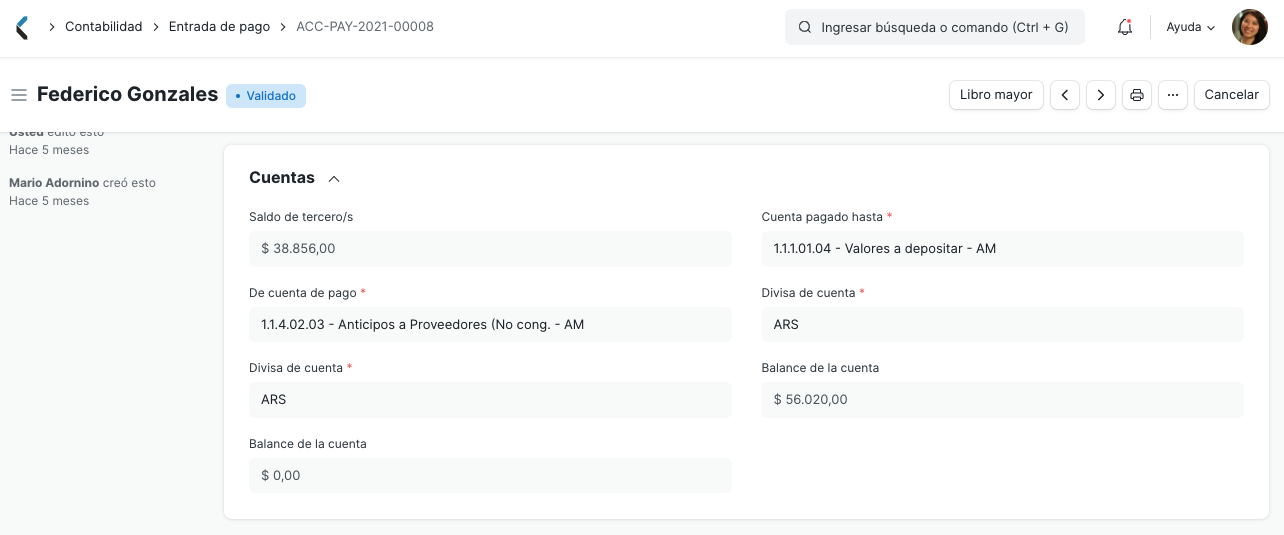Click 'Mario Adornino creó esto' entry
This screenshot has height=535, width=1284.
pyautogui.click(x=82, y=183)
